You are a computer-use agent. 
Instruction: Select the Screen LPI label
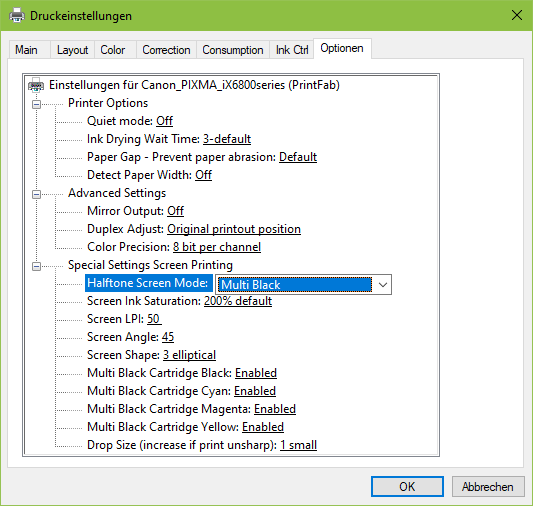coord(116,319)
